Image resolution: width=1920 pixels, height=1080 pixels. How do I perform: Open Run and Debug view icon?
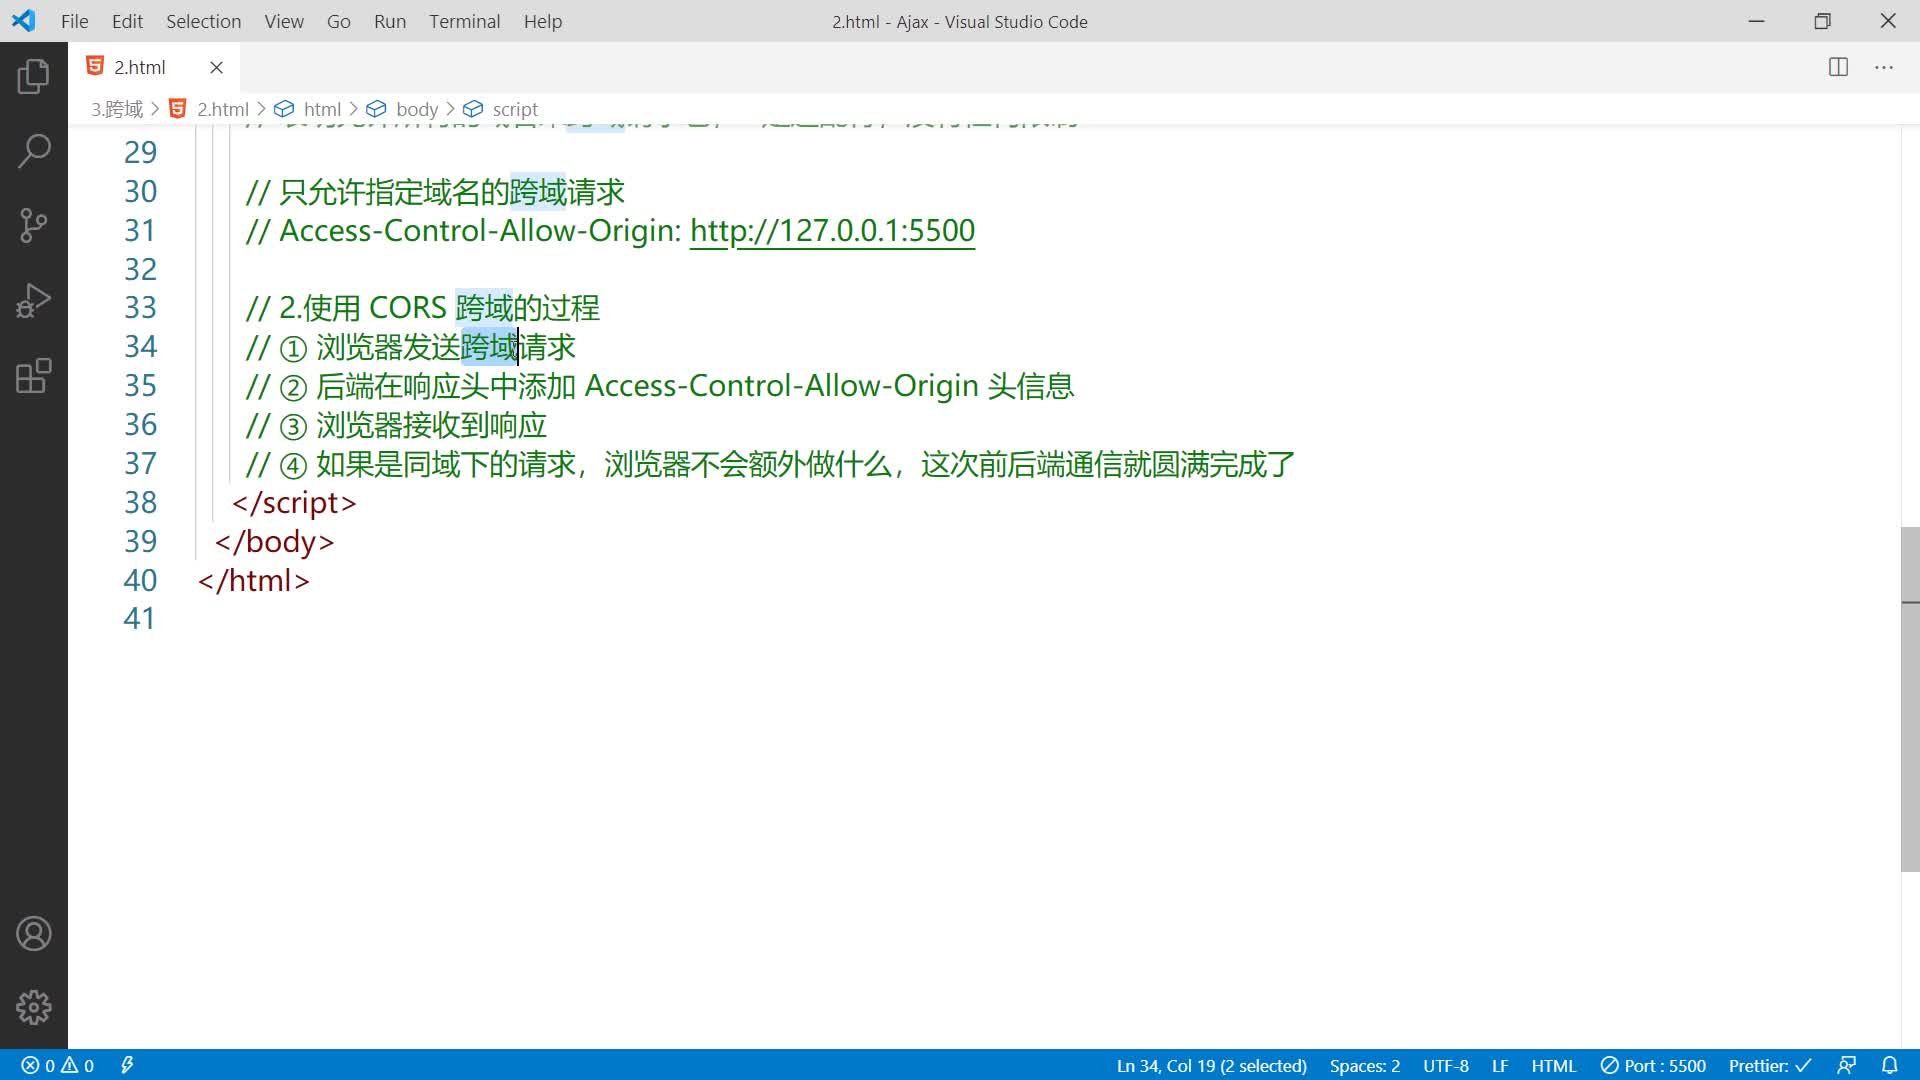pos(33,301)
